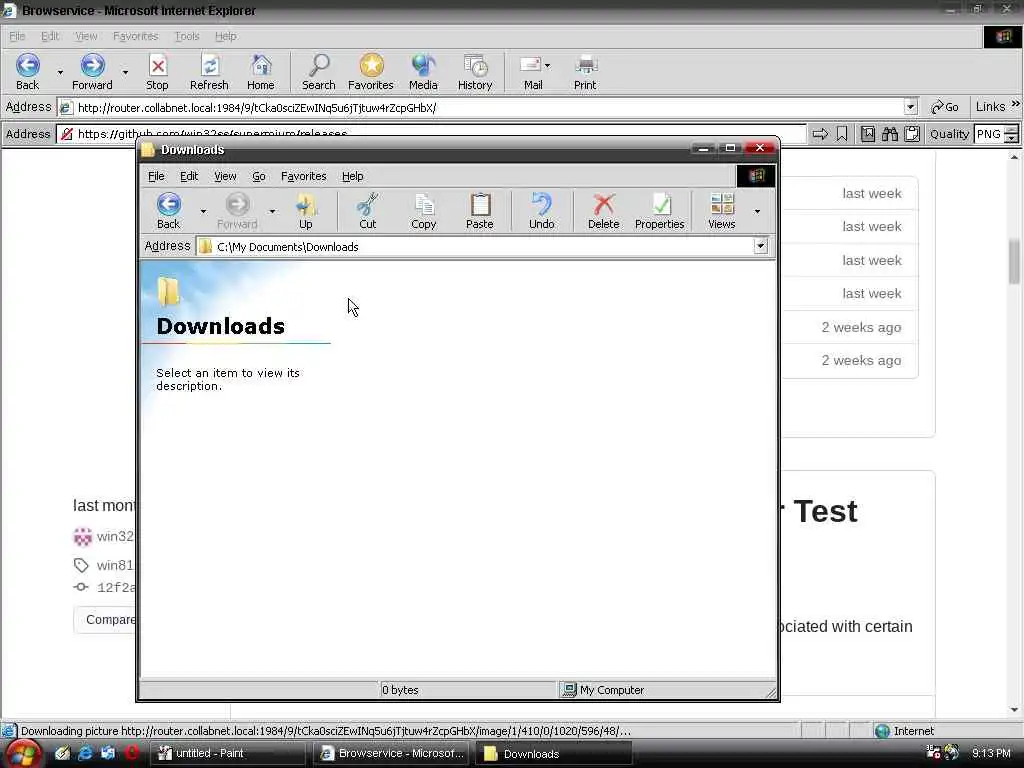Click the Go button beside address bar
Screen dimensions: 1024x768
[945, 107]
